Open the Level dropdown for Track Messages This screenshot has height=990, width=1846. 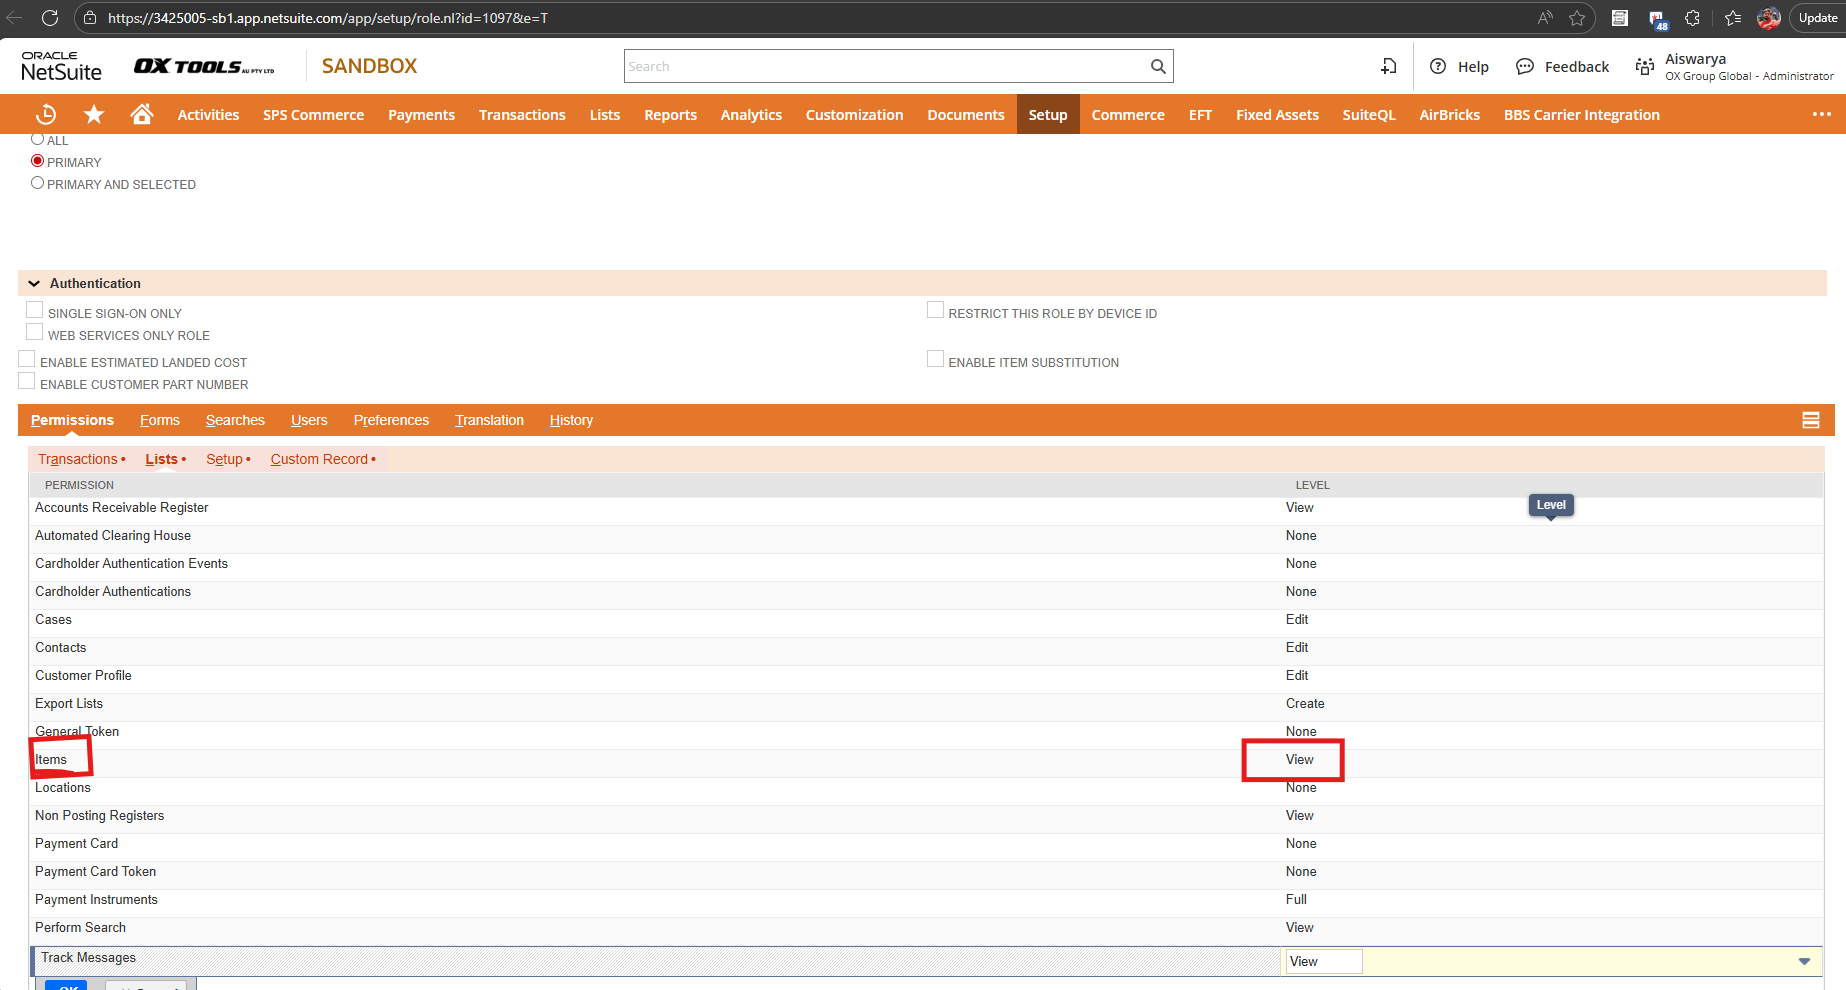click(x=1804, y=962)
